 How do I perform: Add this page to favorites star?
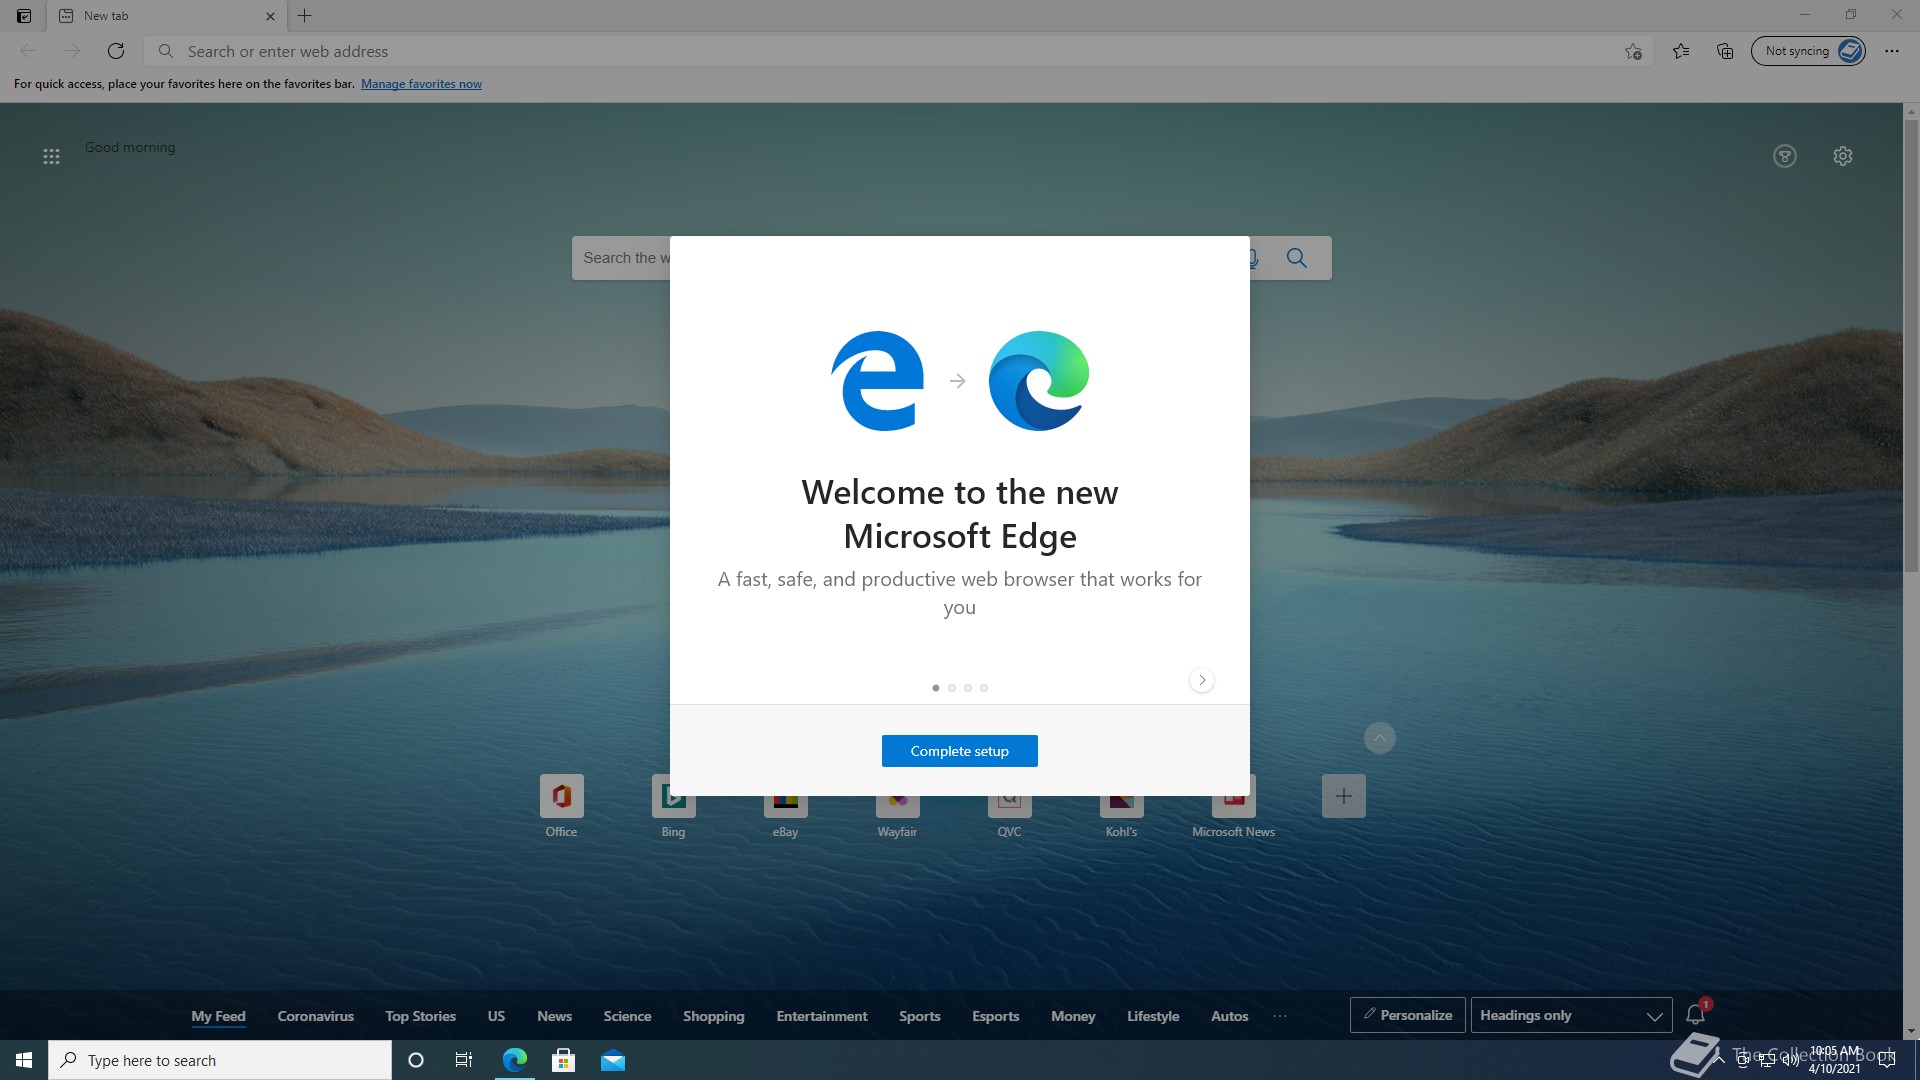tap(1633, 51)
